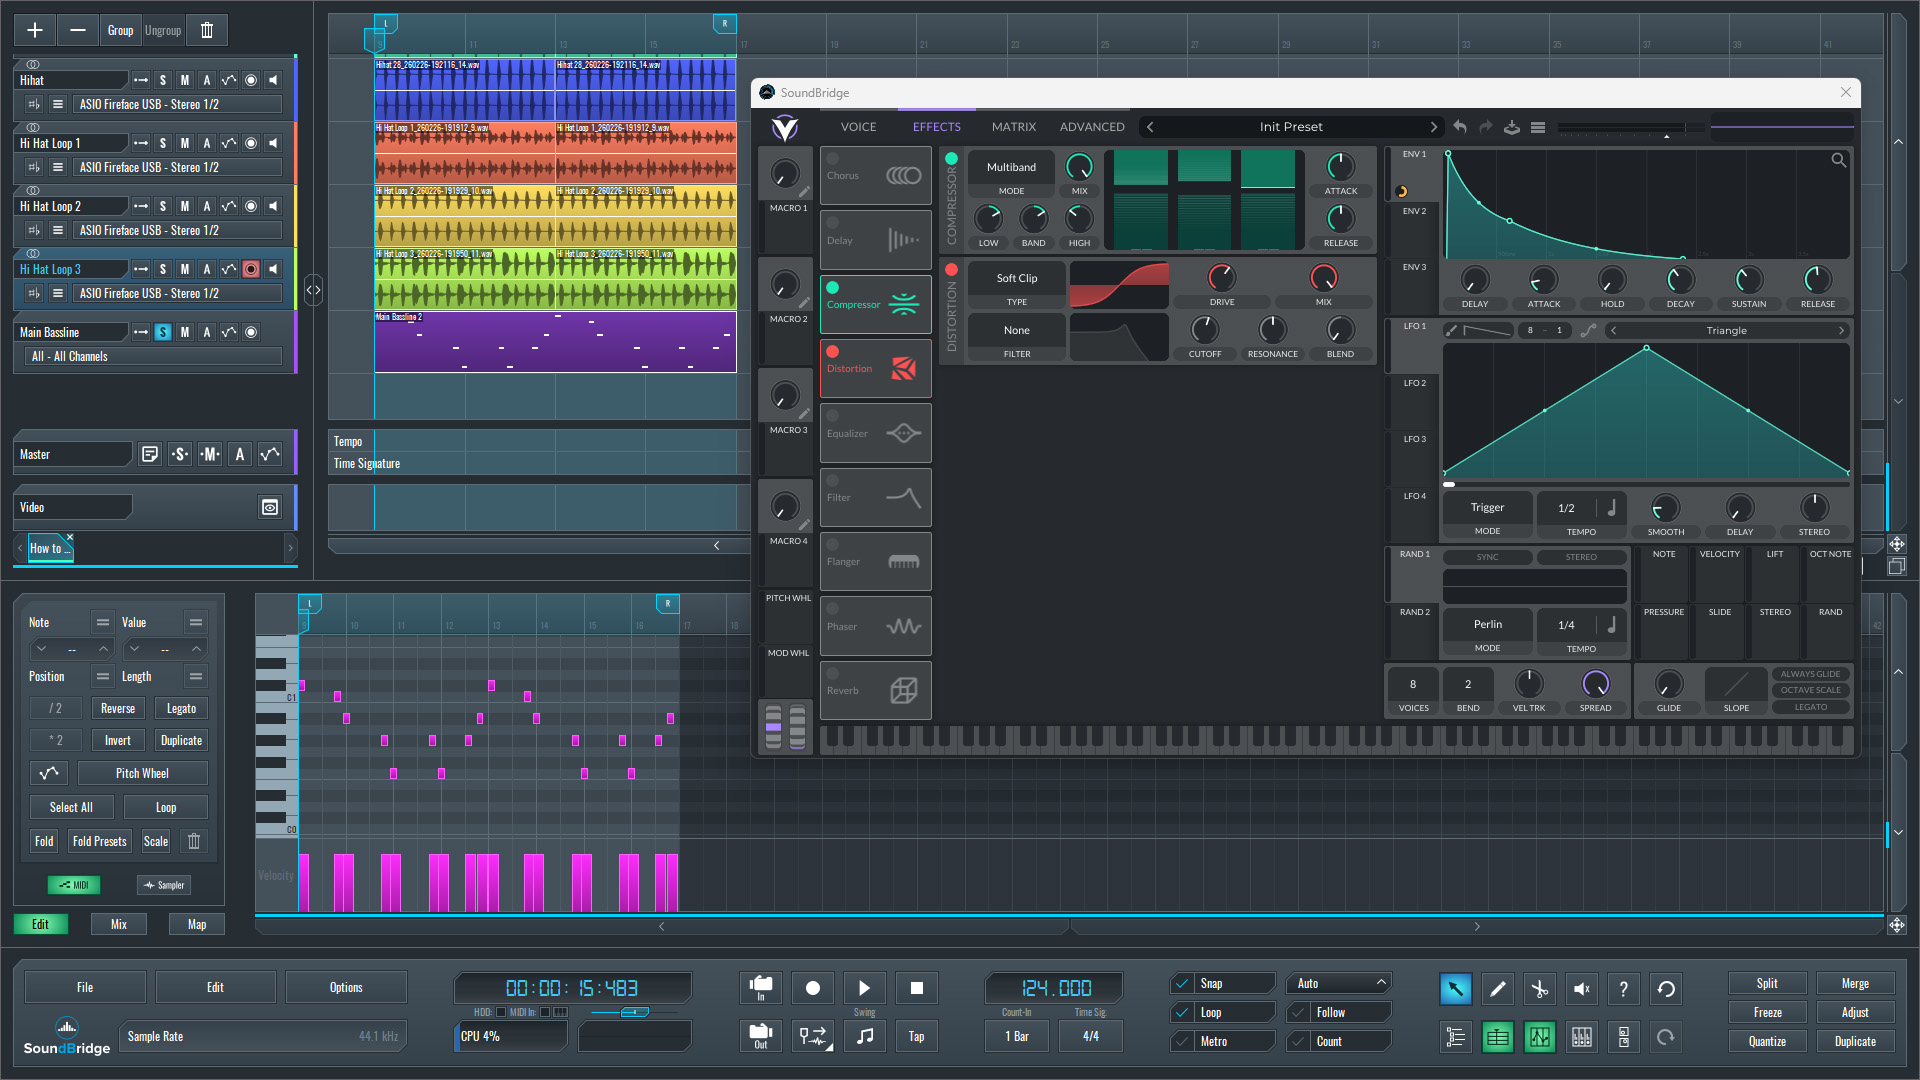Open automation for Hi Hat Loop 2
Image resolution: width=1920 pixels, height=1080 pixels.
229,206
